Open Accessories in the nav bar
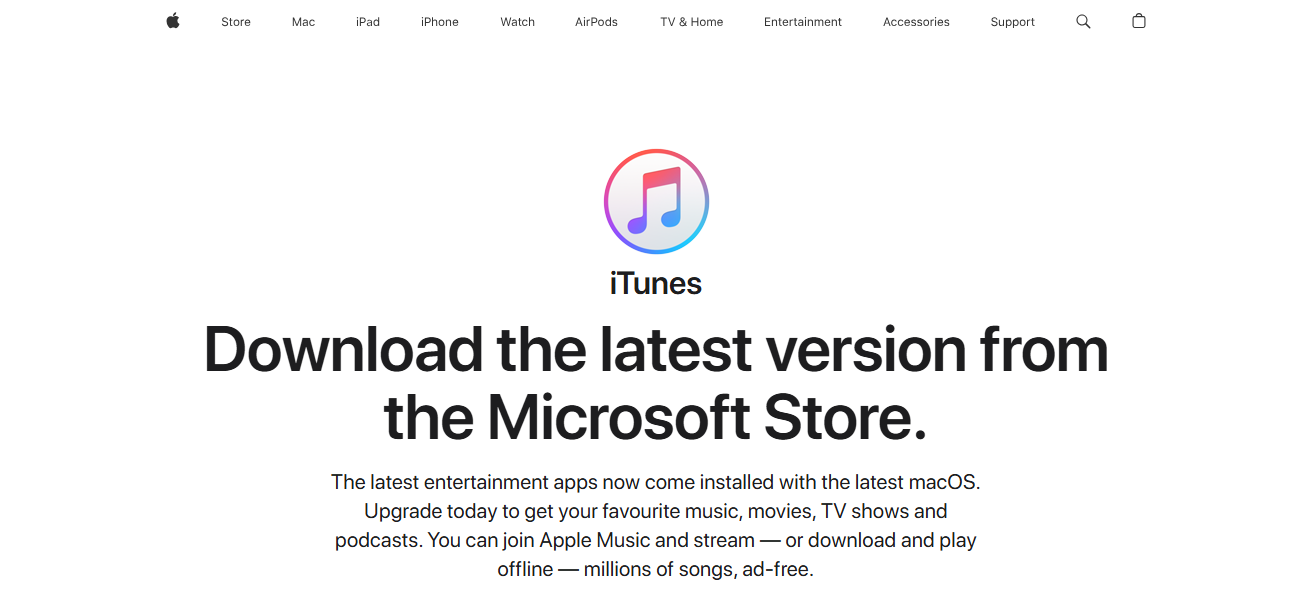 click(x=916, y=22)
